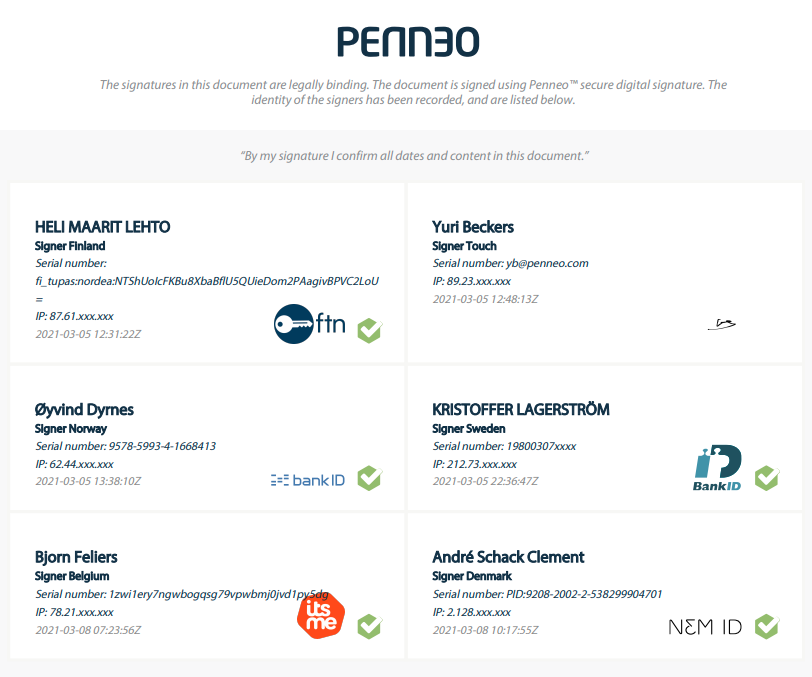Click green checkmark next to Norwegian bankID
This screenshot has height=677, width=812.
pyautogui.click(x=370, y=478)
